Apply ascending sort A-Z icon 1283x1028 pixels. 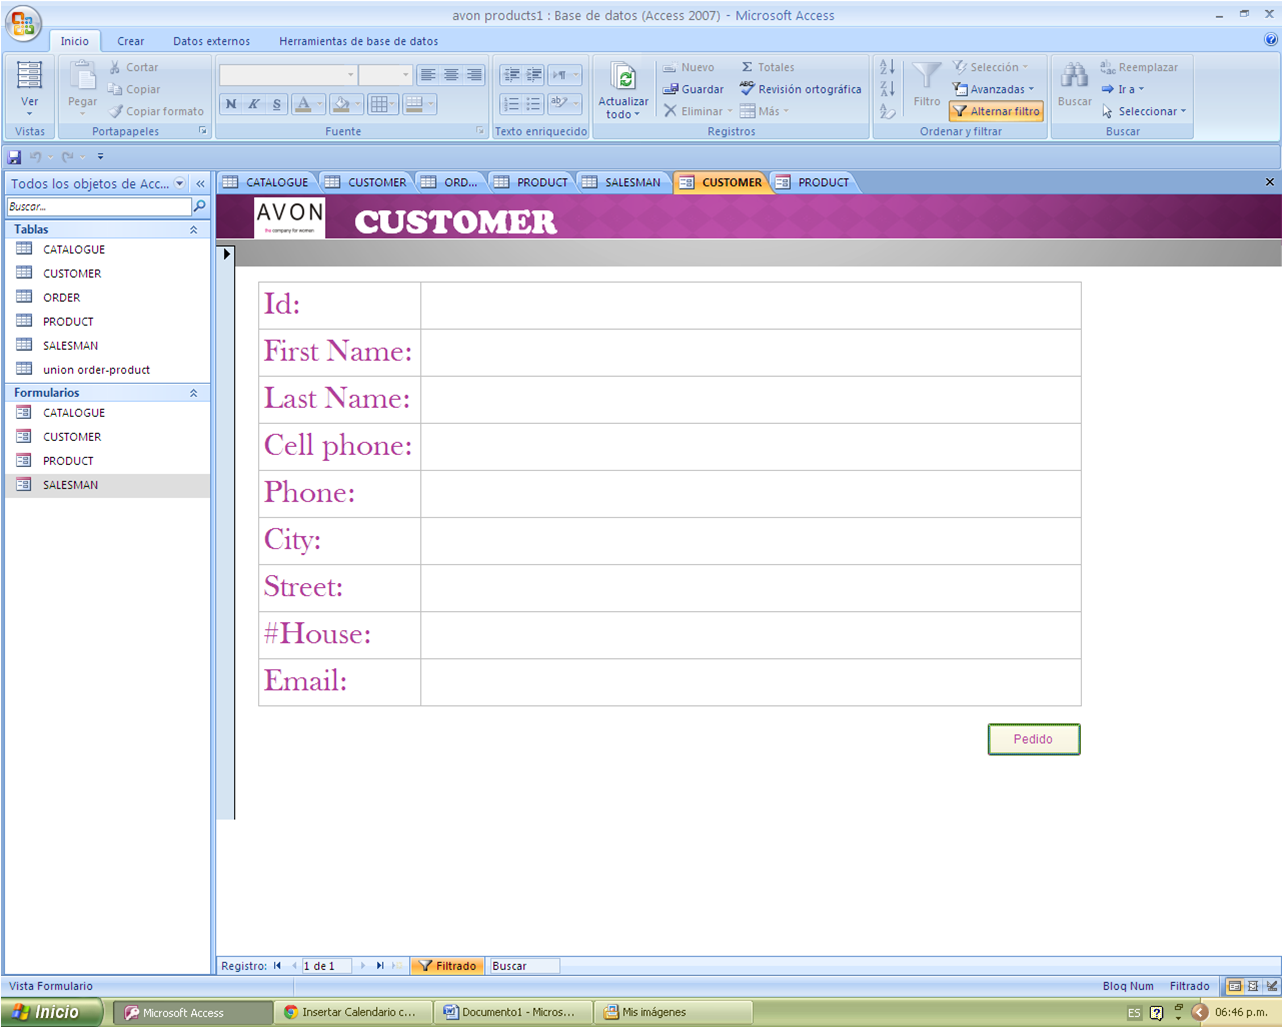(x=887, y=66)
